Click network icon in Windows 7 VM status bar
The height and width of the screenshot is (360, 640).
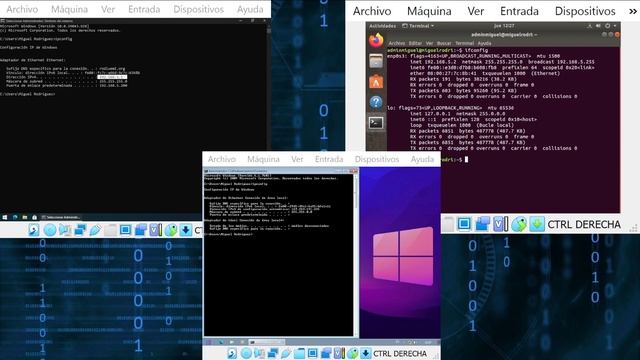coord(273,353)
